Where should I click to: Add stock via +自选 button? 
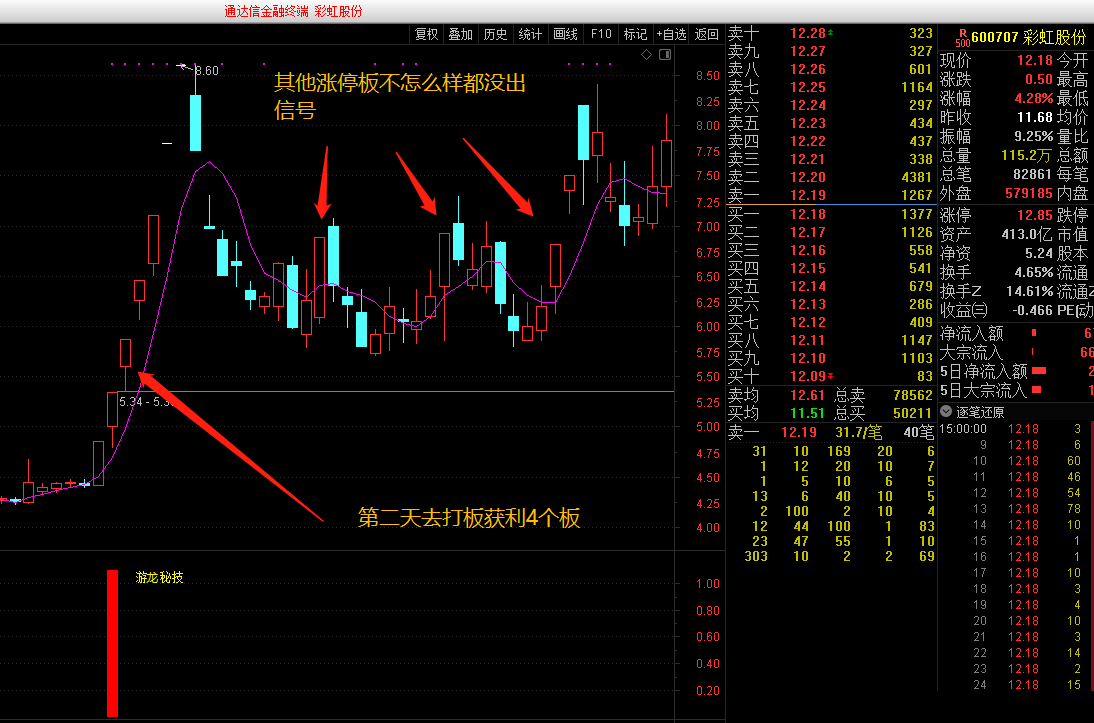coord(671,34)
